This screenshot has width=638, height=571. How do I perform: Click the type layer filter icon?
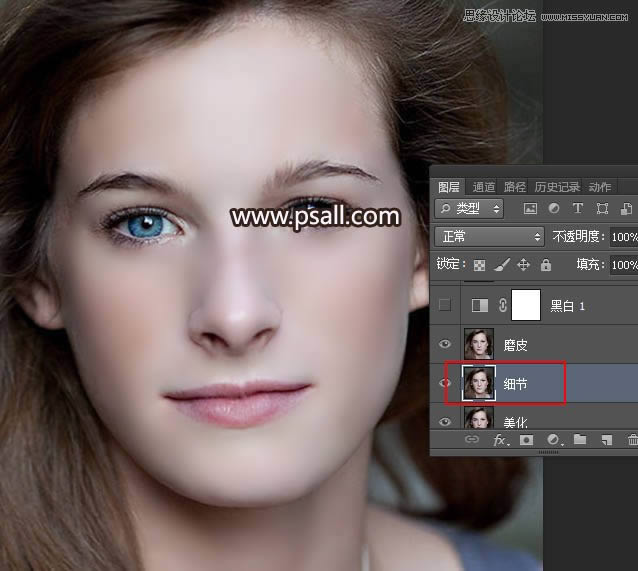pos(577,209)
